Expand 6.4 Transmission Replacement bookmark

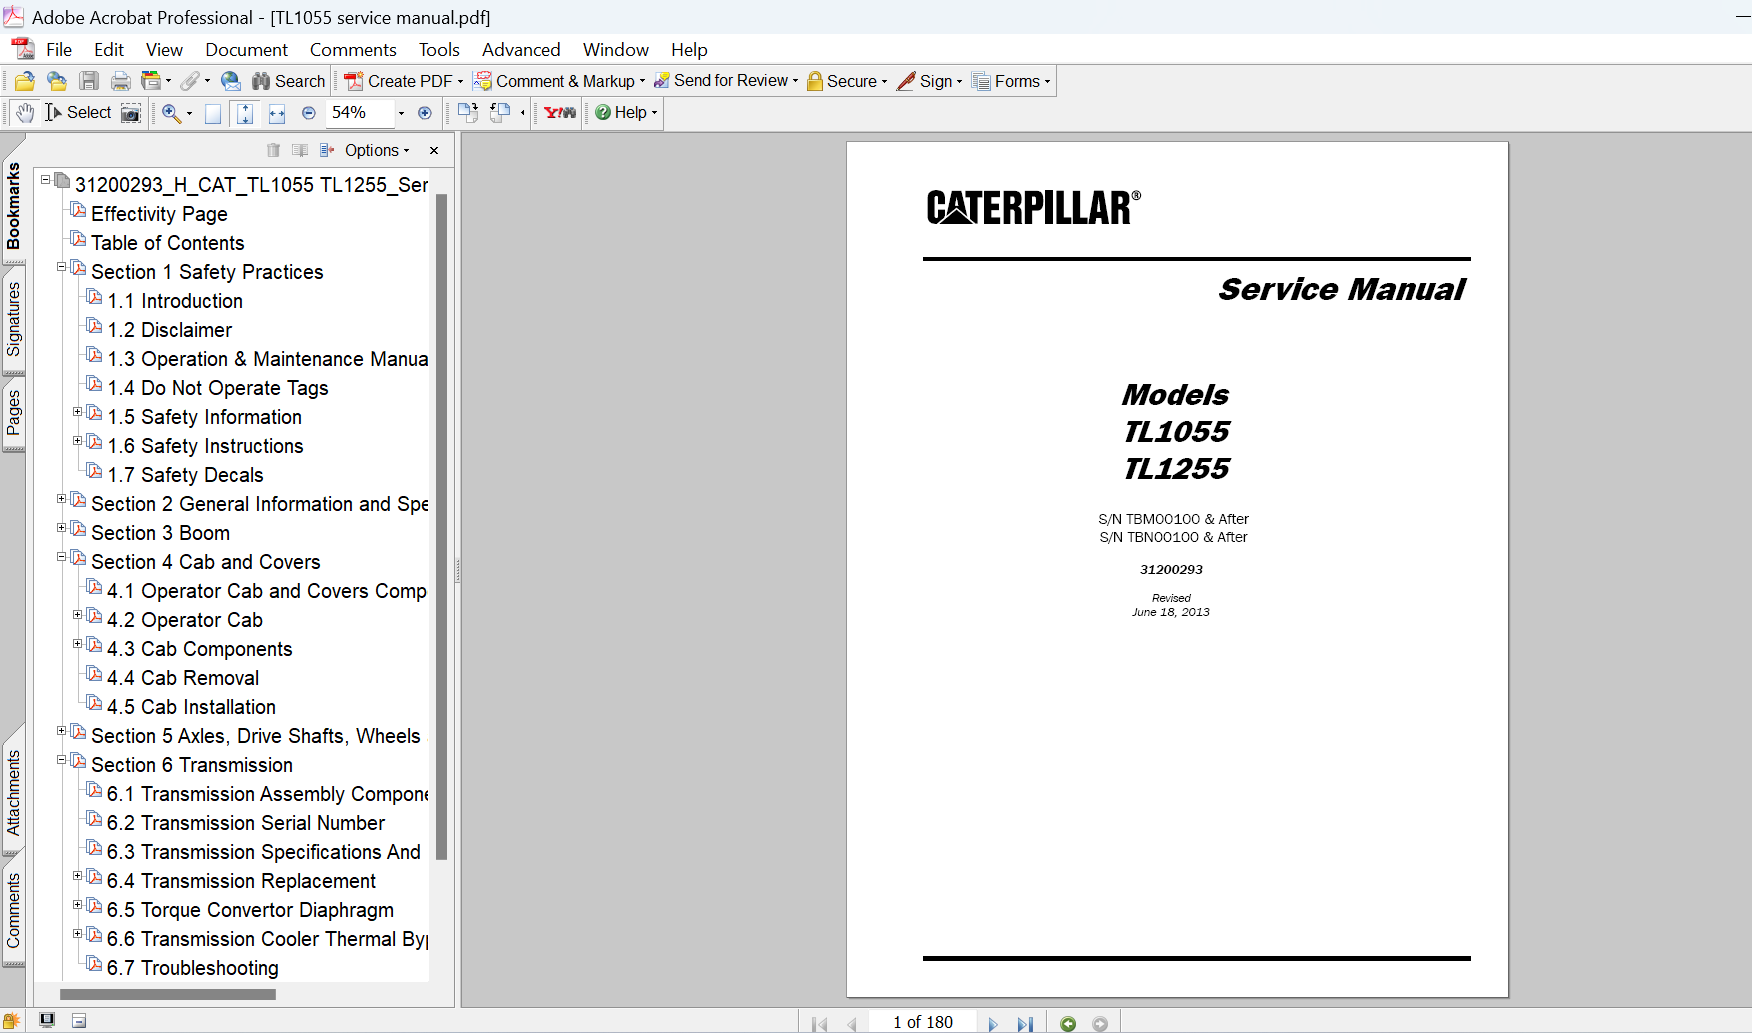(78, 877)
